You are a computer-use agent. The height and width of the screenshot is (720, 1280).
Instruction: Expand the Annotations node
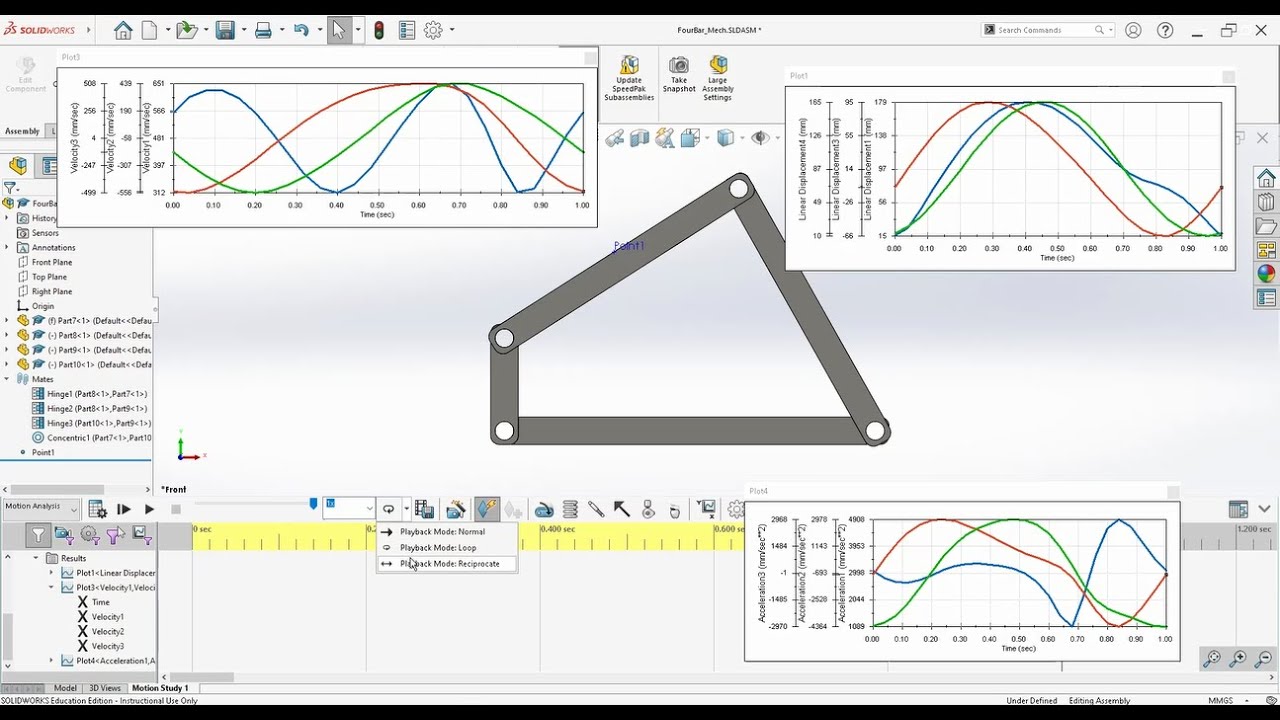[x=8, y=247]
